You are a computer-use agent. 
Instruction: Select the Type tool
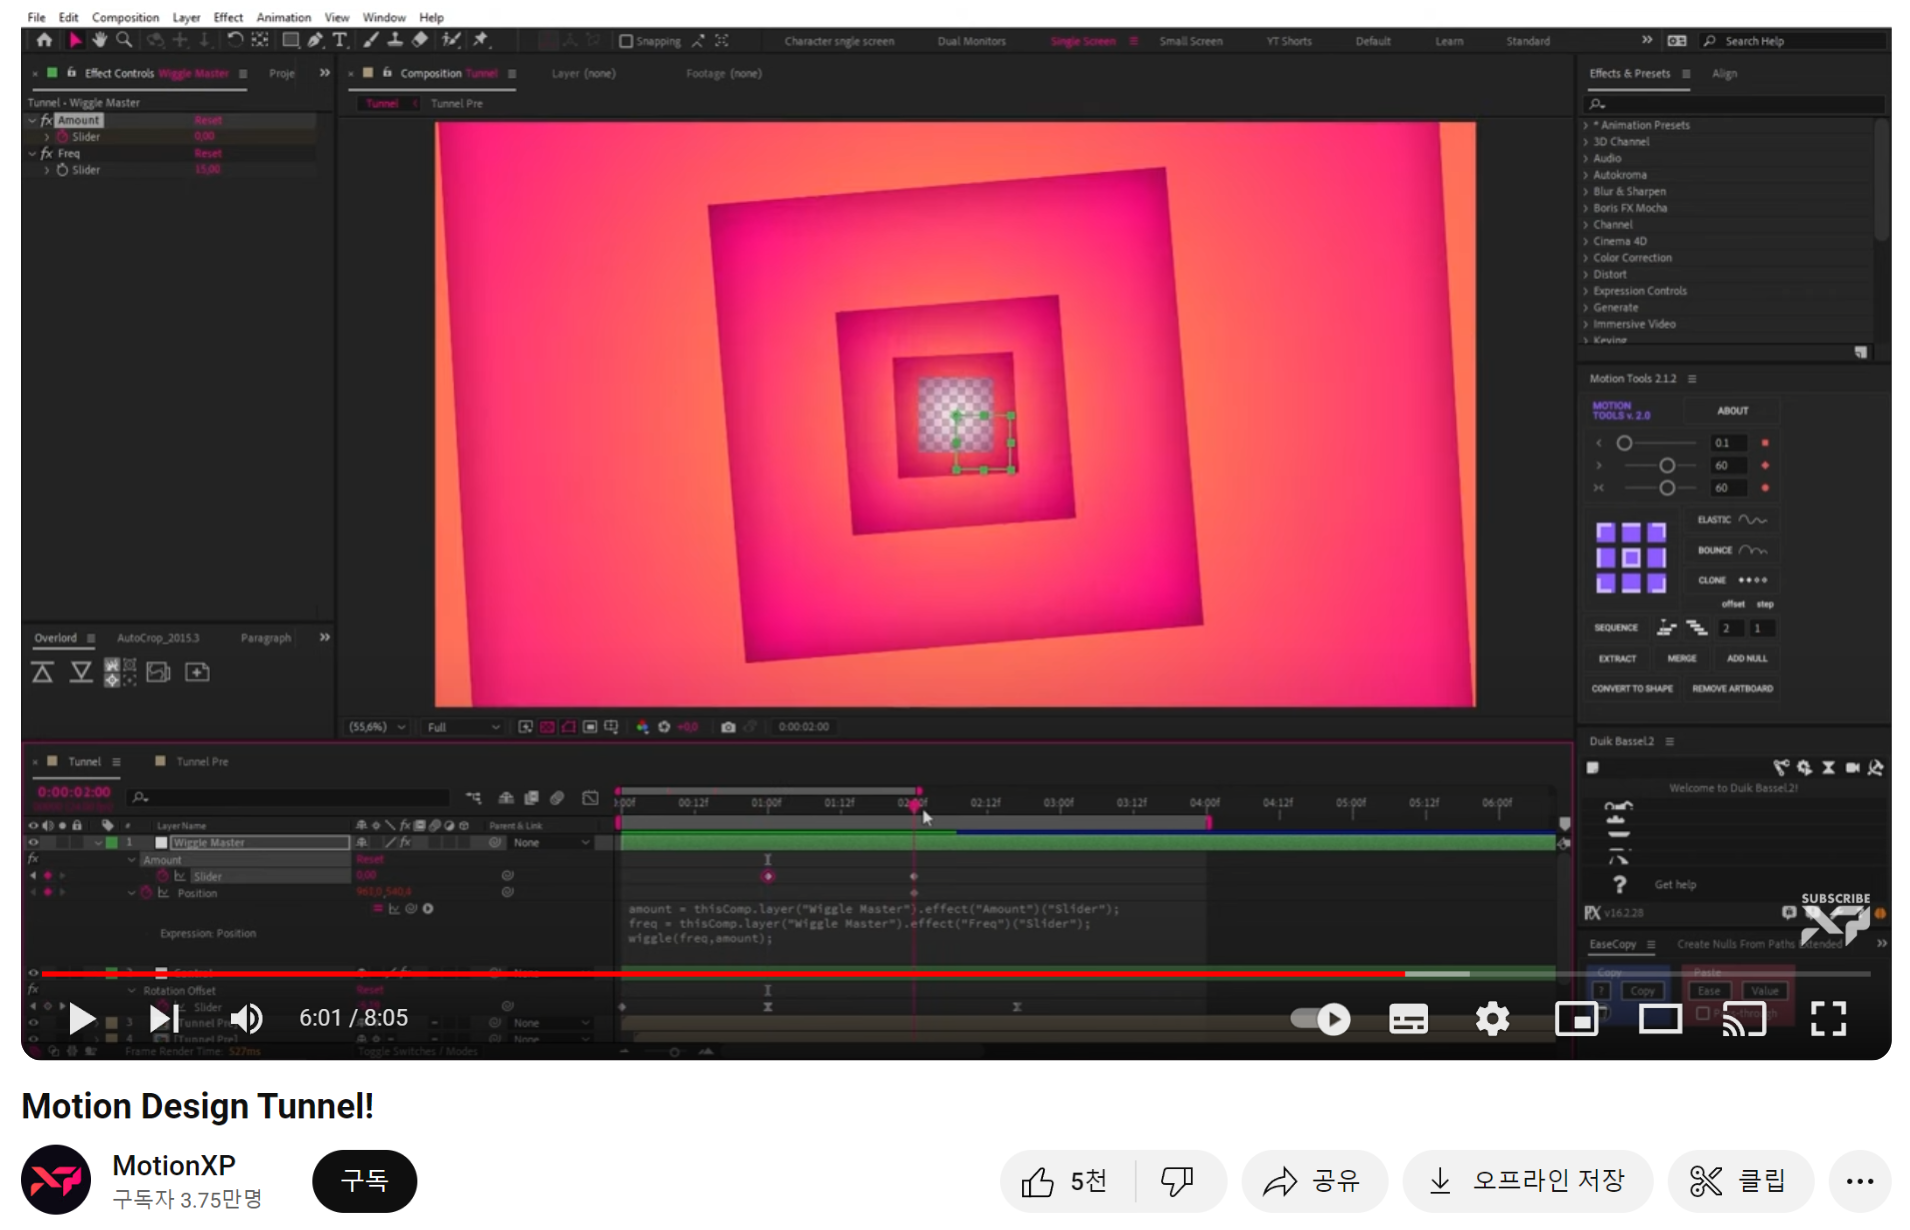[340, 40]
